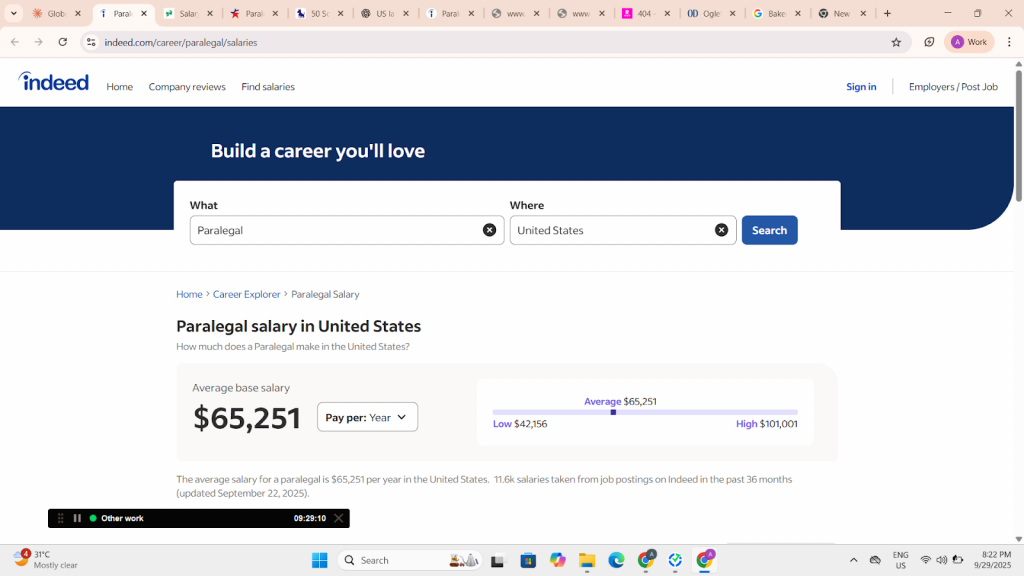This screenshot has width=1024, height=576.
Task: Open a new browser tab with plus
Action: coord(887,14)
